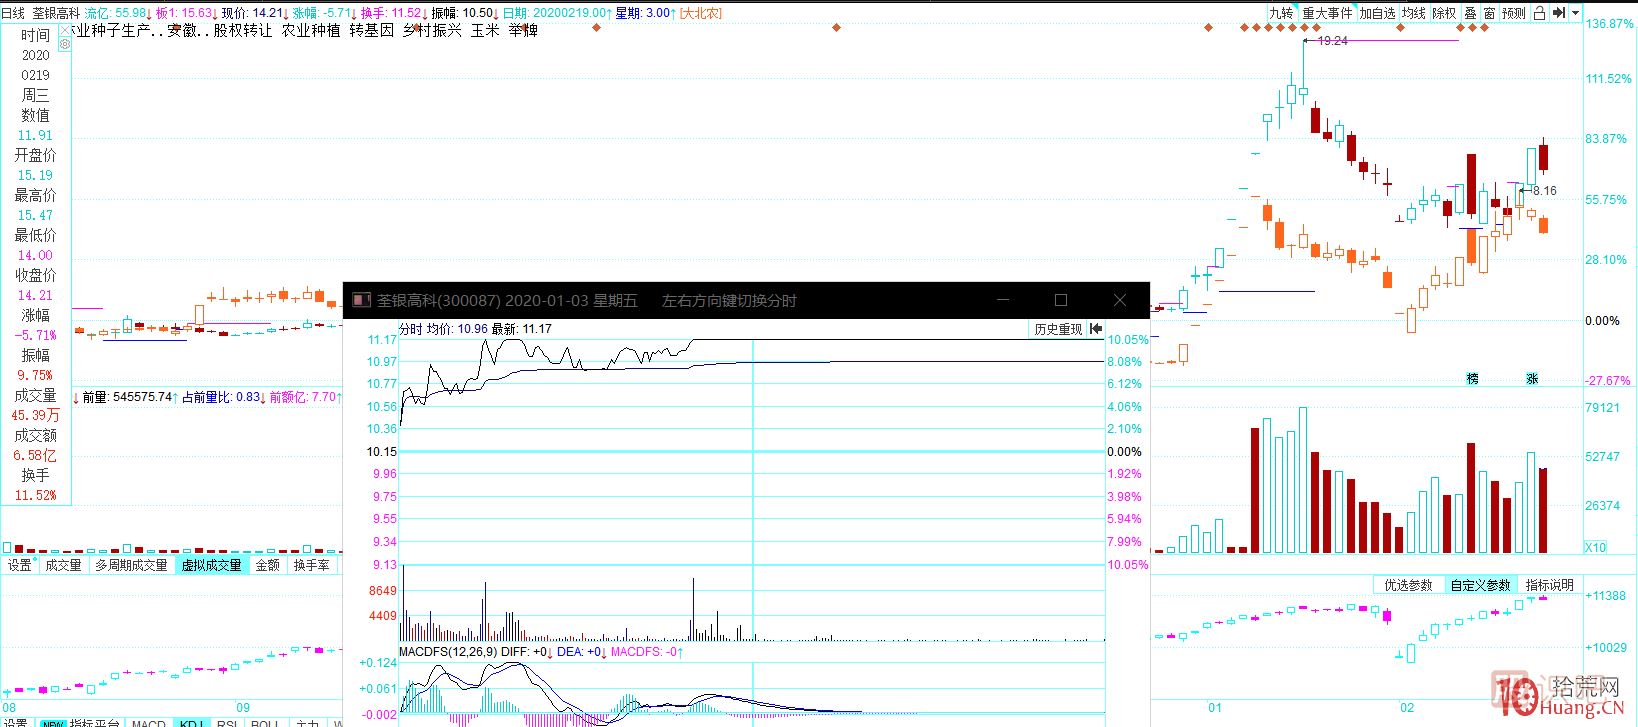Click the 历史重现 button
Viewport: 1638px width, 727px height.
click(x=1058, y=329)
